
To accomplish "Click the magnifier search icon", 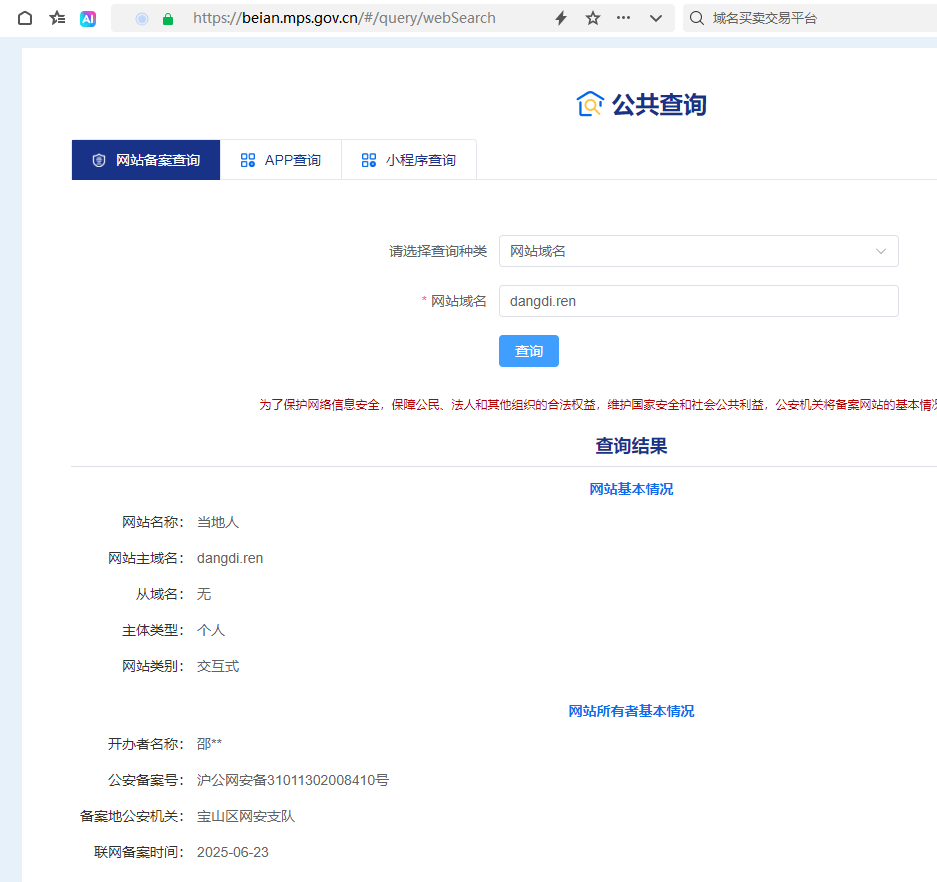I will (x=696, y=18).
